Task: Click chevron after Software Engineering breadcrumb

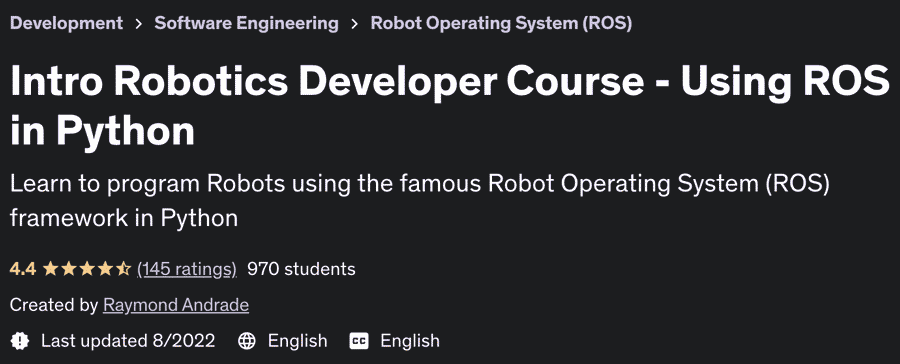Action: coord(355,24)
